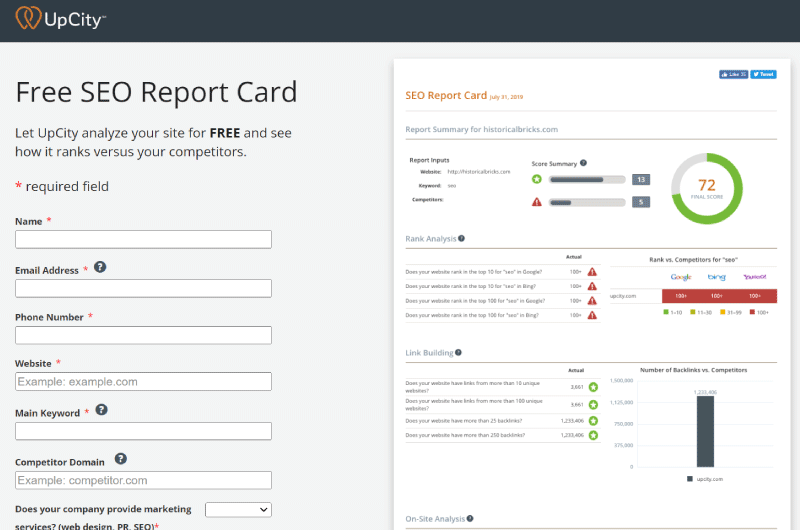Open Email Address help icon
Viewport: 800px width, 530px height.
click(x=100, y=267)
